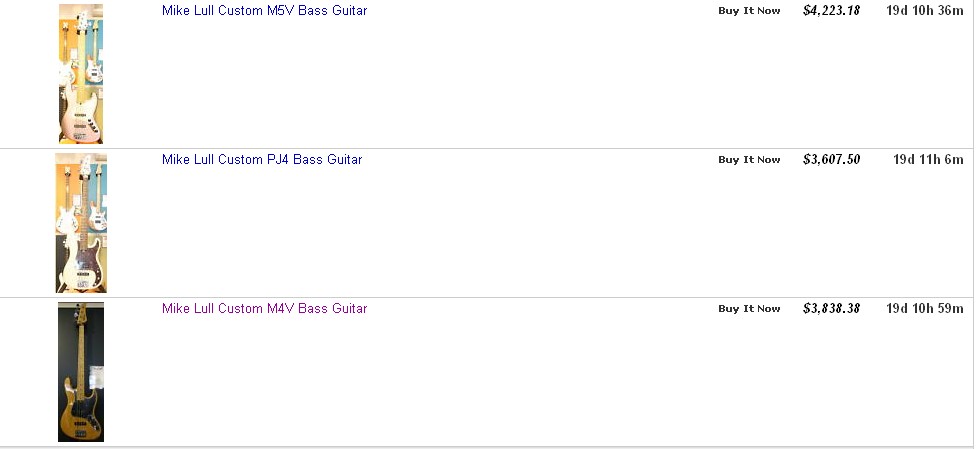Image resolution: width=976 pixels, height=449 pixels.
Task: Click the headstock of the M4V bass photo
Action: [81, 311]
